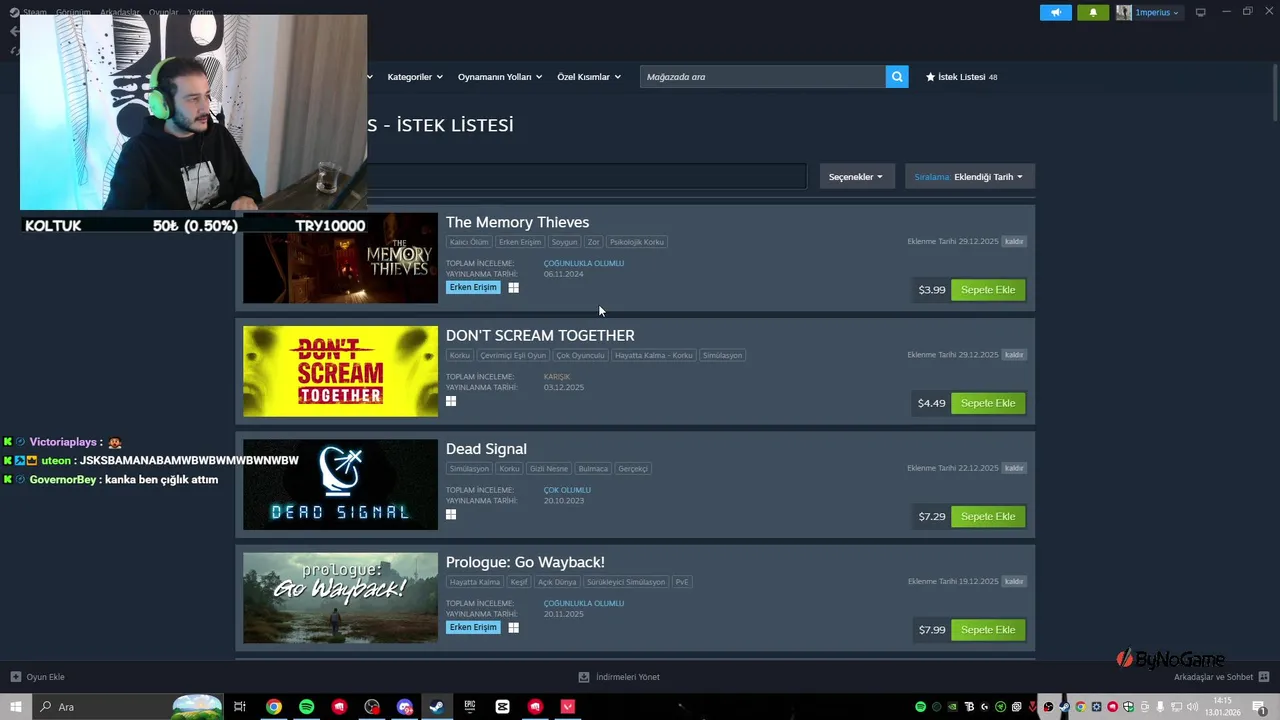Select the Sürükleyici Simülasyon tag
This screenshot has height=720, width=1280.
point(626,582)
